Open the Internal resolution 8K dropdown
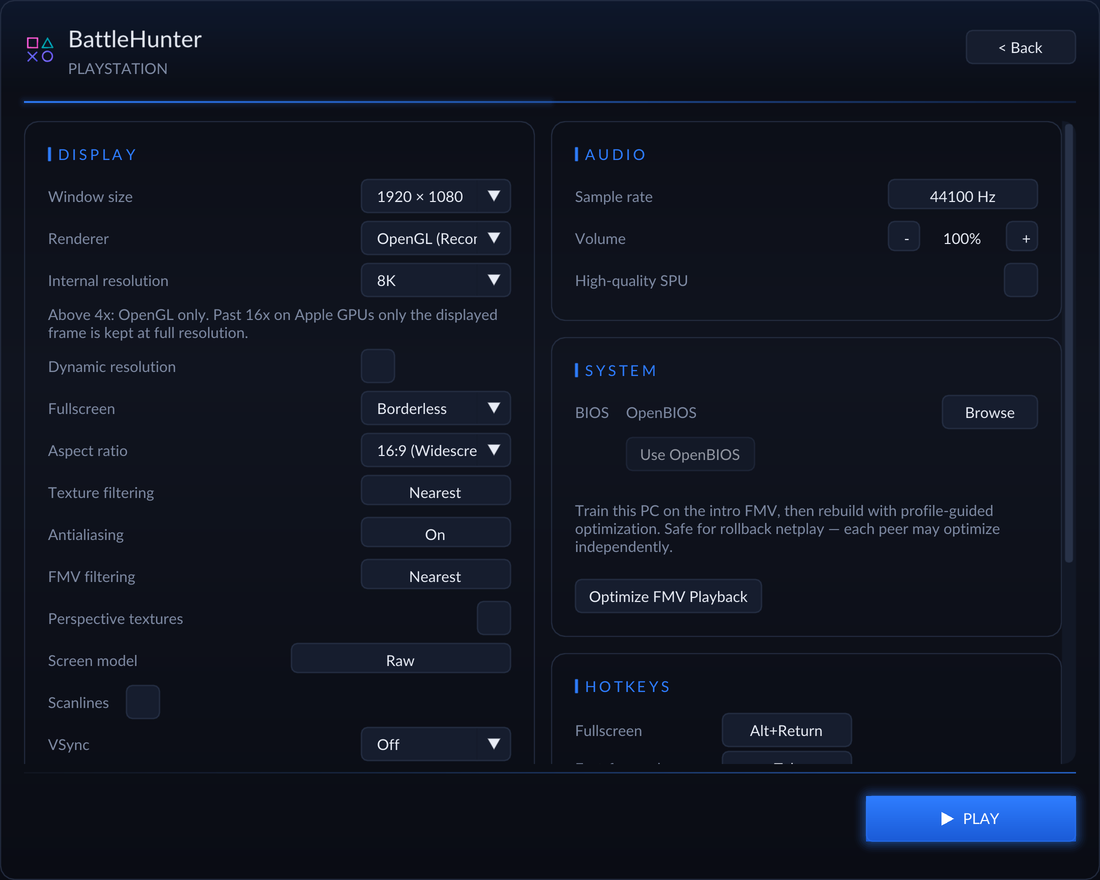The height and width of the screenshot is (880, 1100). [436, 281]
